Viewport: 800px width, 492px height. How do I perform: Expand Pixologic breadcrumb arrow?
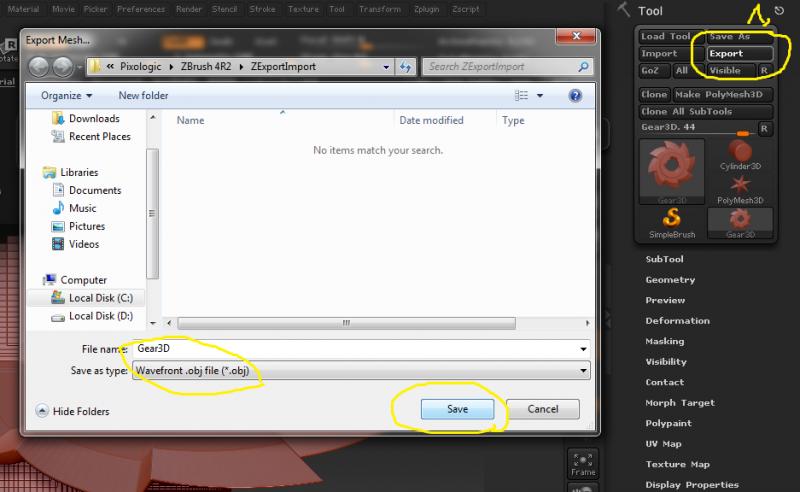(170, 67)
